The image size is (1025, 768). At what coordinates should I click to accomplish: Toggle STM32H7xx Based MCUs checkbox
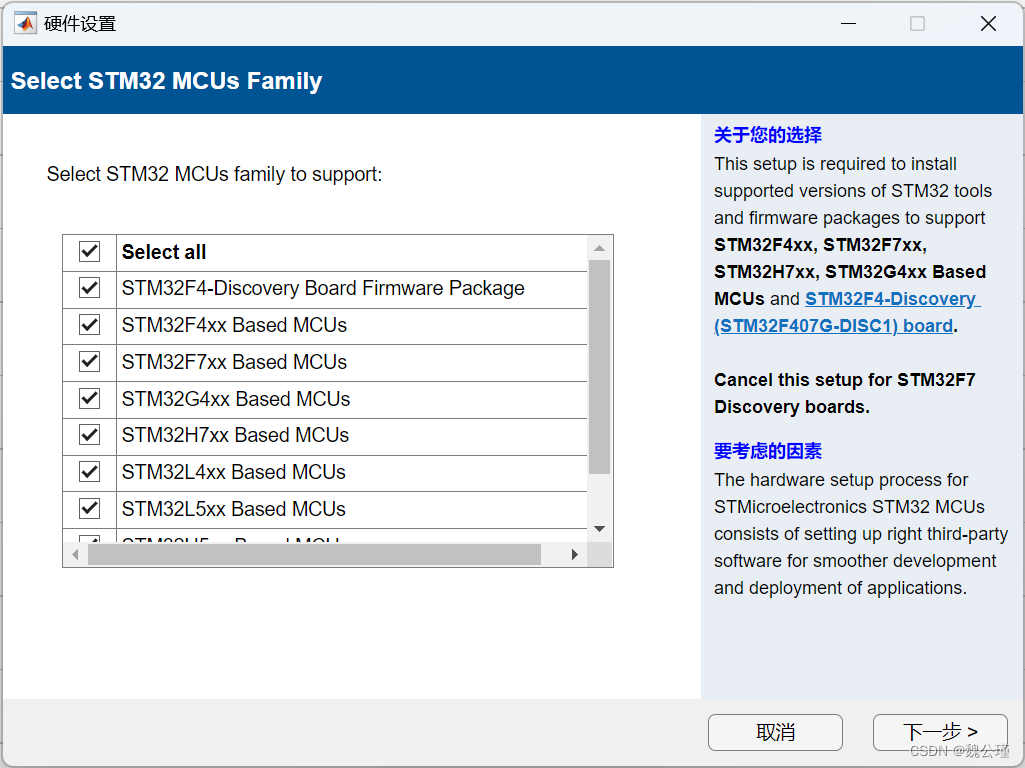(90, 435)
